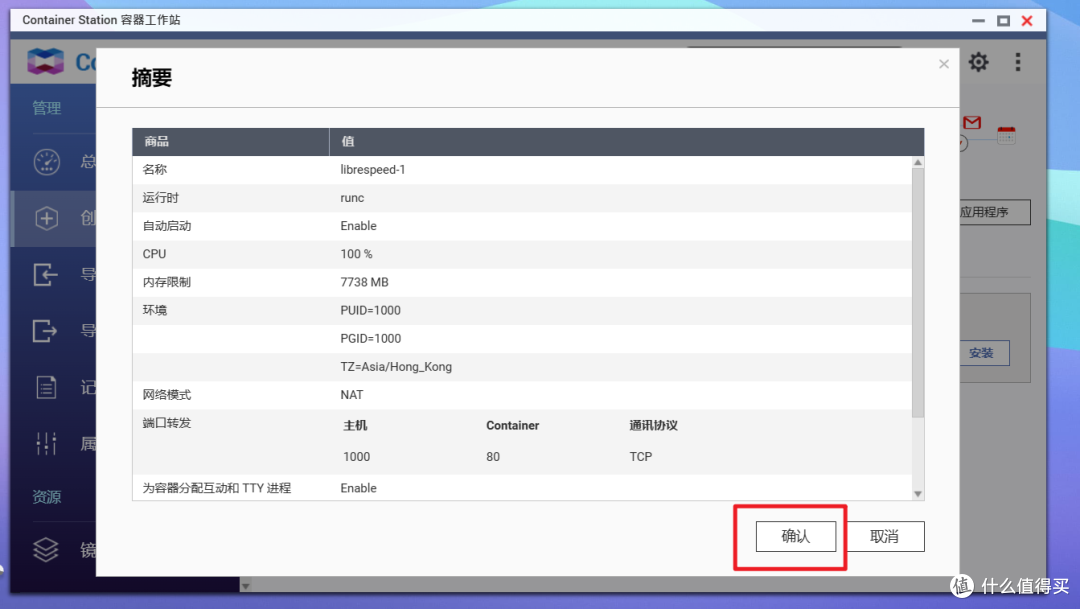Viewport: 1080px width, 609px height.
Task: Click the Container column header in port table
Action: tap(512, 426)
